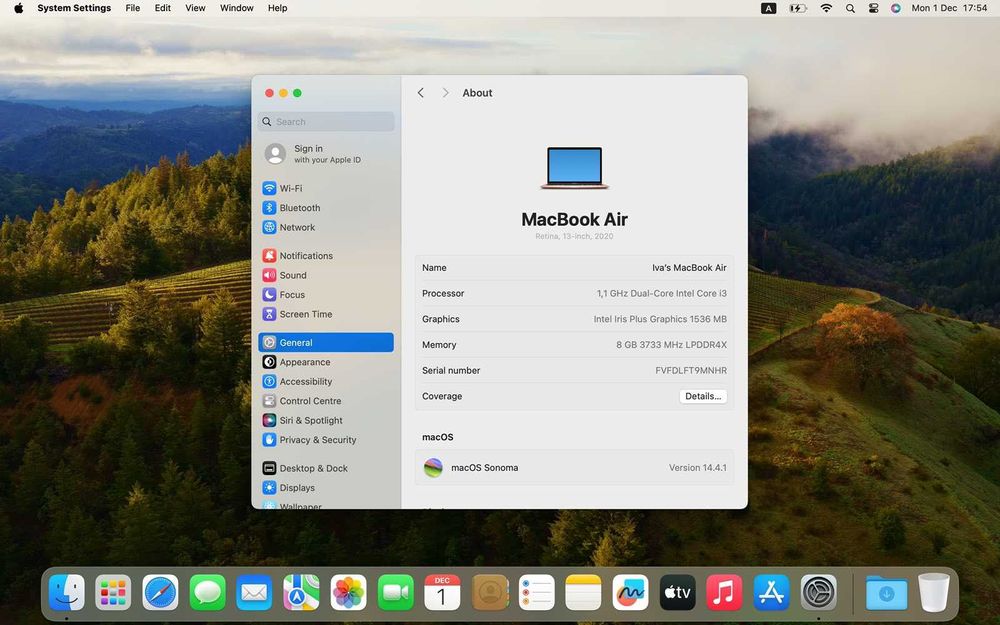Open Spotlight search in menu bar
Screen dimensions: 1000x625
pos(850,8)
